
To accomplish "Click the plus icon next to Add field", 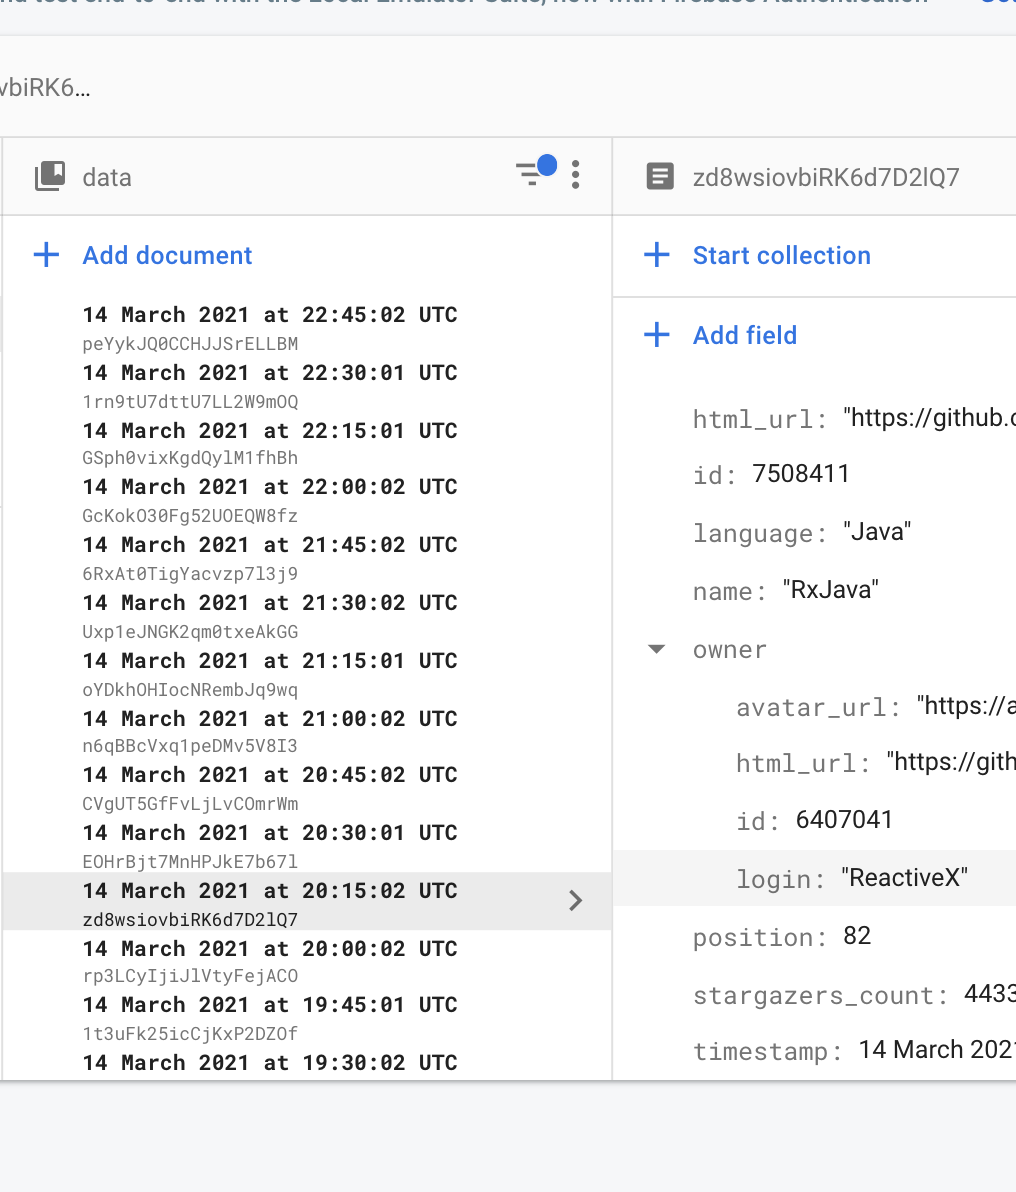I will (x=656, y=334).
